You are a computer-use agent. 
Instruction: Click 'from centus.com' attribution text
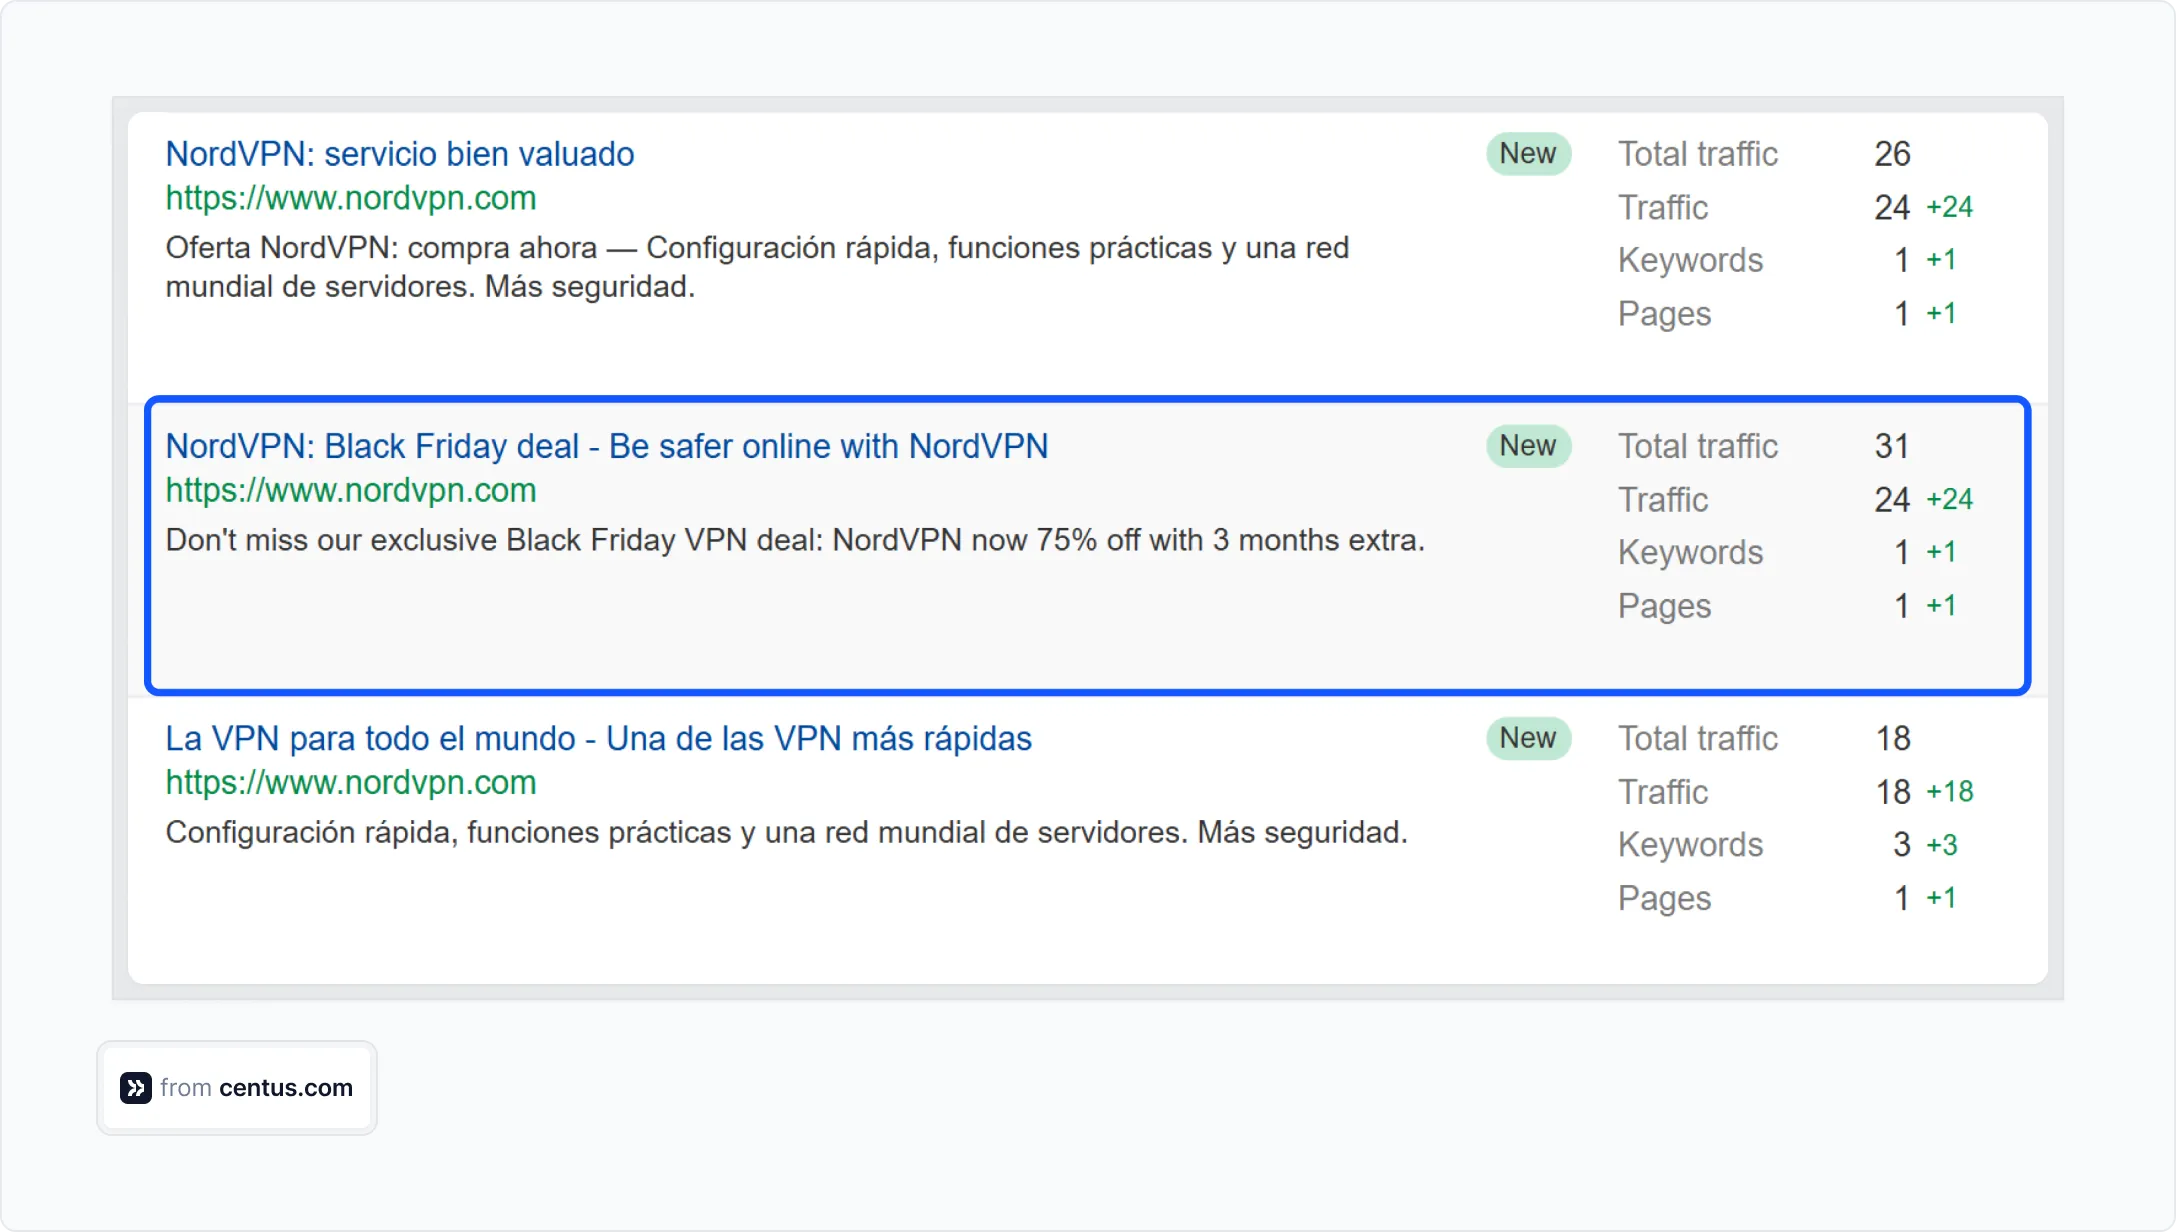(x=255, y=1088)
